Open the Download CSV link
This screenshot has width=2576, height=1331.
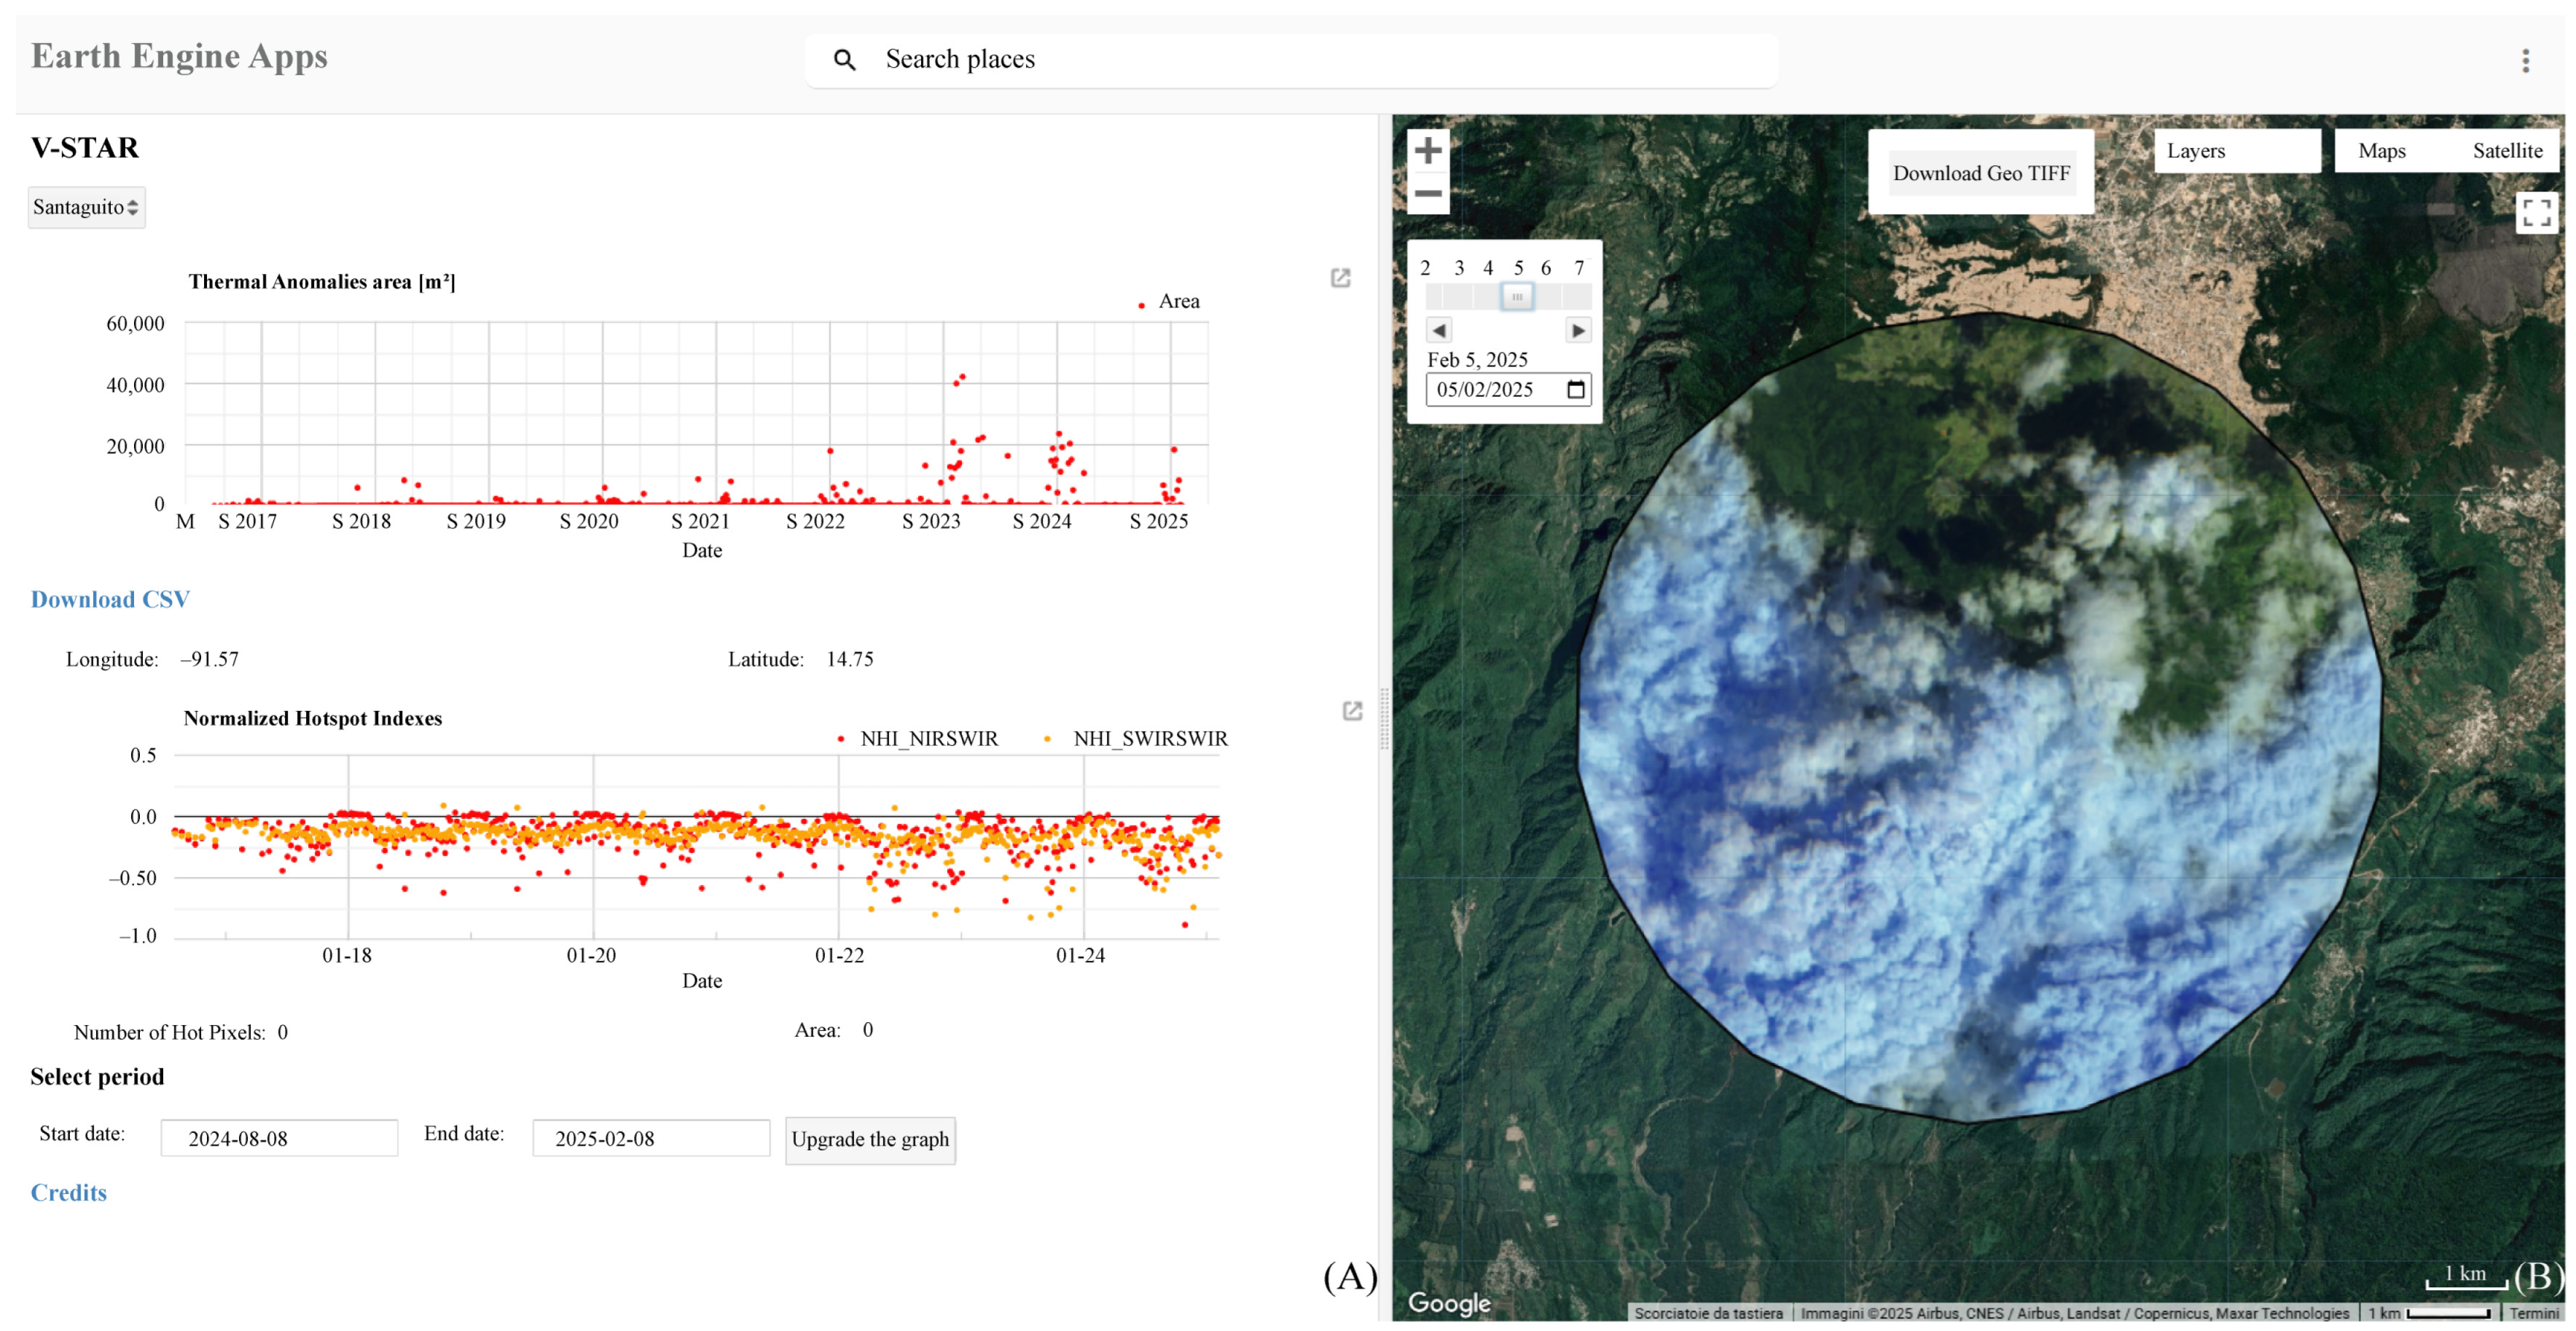(110, 599)
